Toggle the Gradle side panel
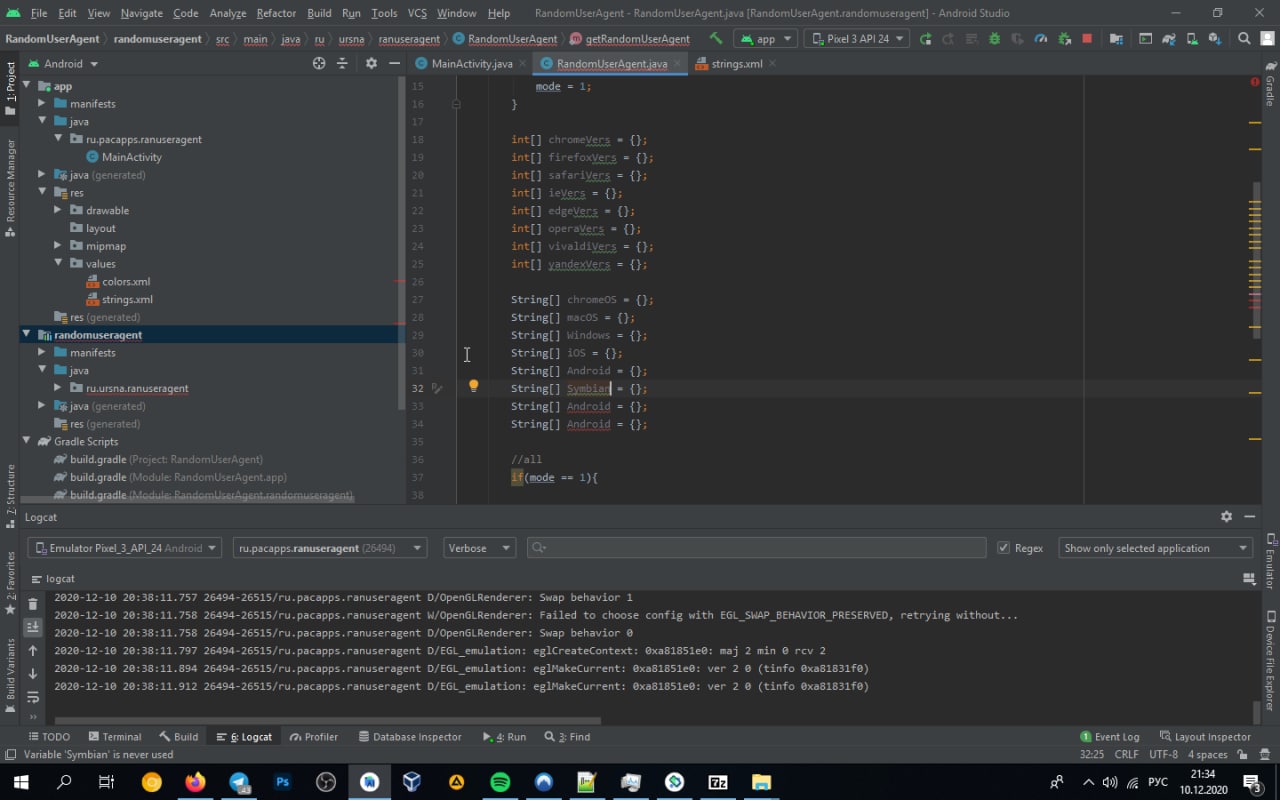1280x800 pixels. coord(1270,84)
